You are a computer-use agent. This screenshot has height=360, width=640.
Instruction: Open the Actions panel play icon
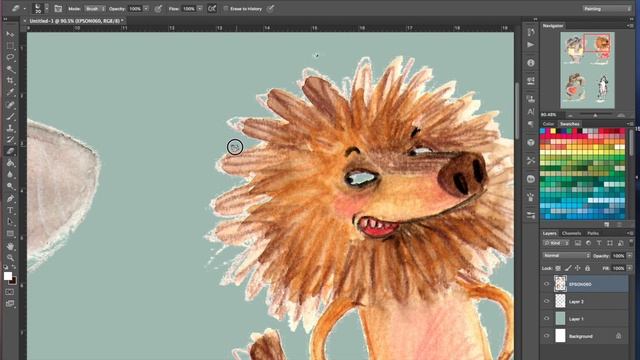(x=530, y=44)
